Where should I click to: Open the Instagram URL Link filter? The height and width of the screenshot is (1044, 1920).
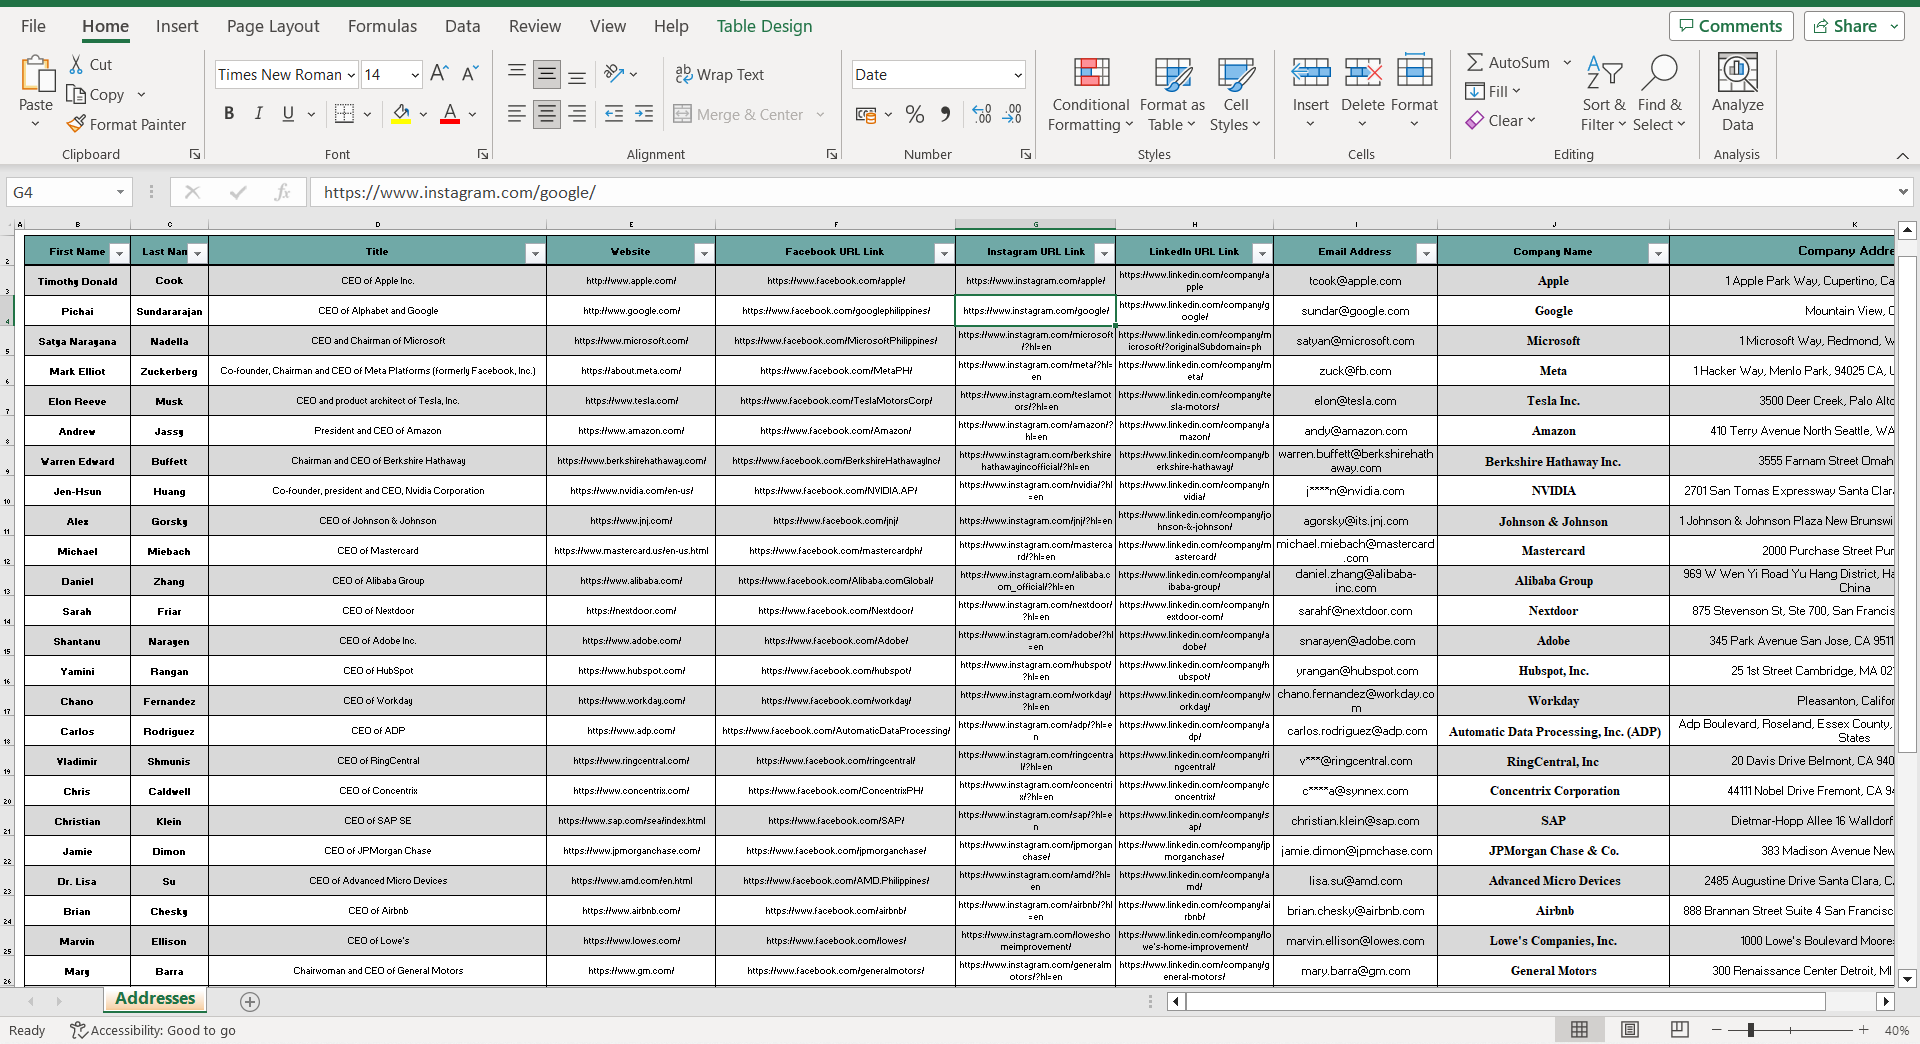coord(1104,253)
